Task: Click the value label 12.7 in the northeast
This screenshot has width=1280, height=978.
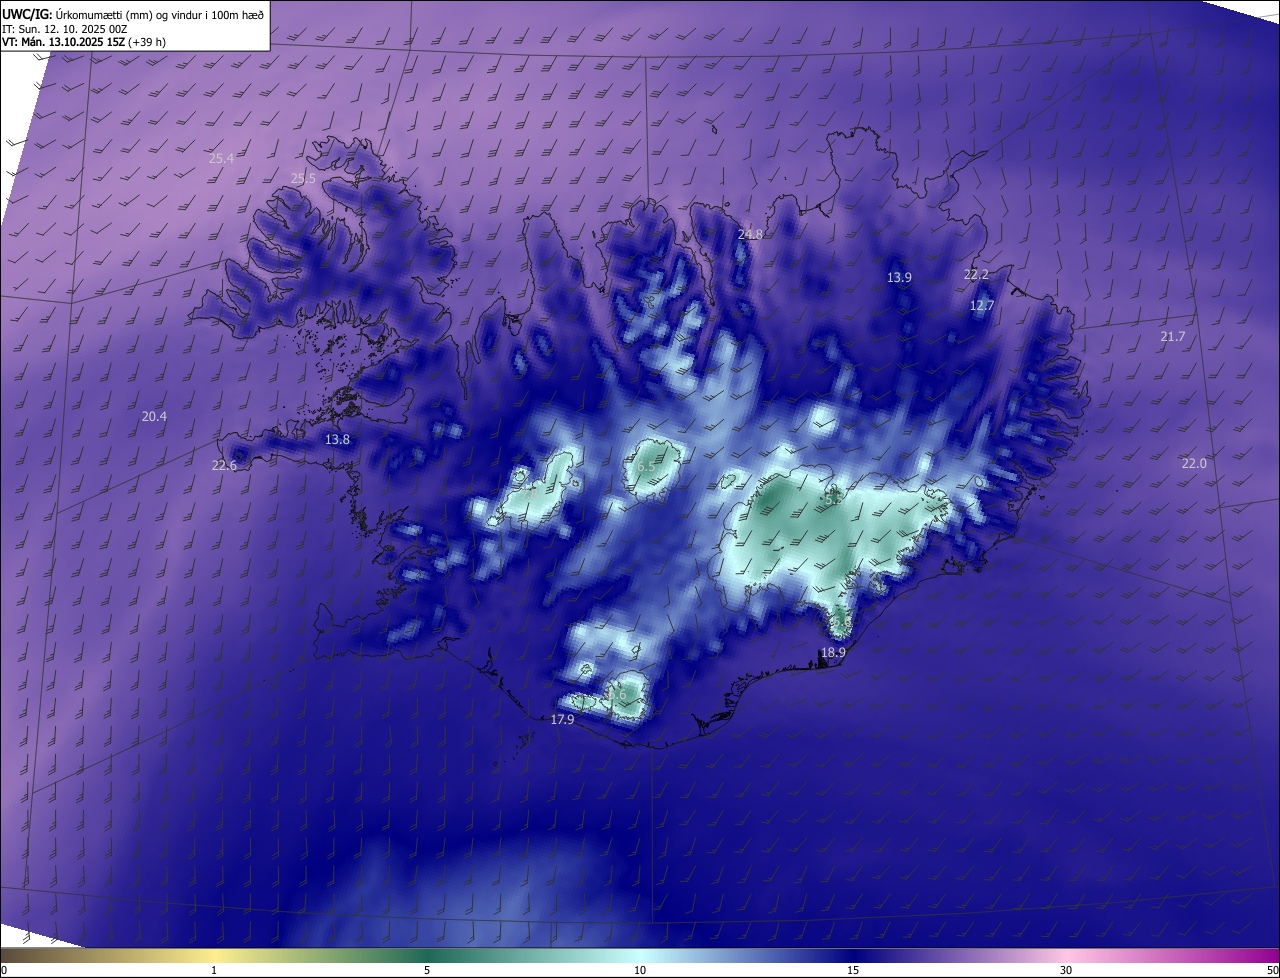Action: [x=982, y=305]
